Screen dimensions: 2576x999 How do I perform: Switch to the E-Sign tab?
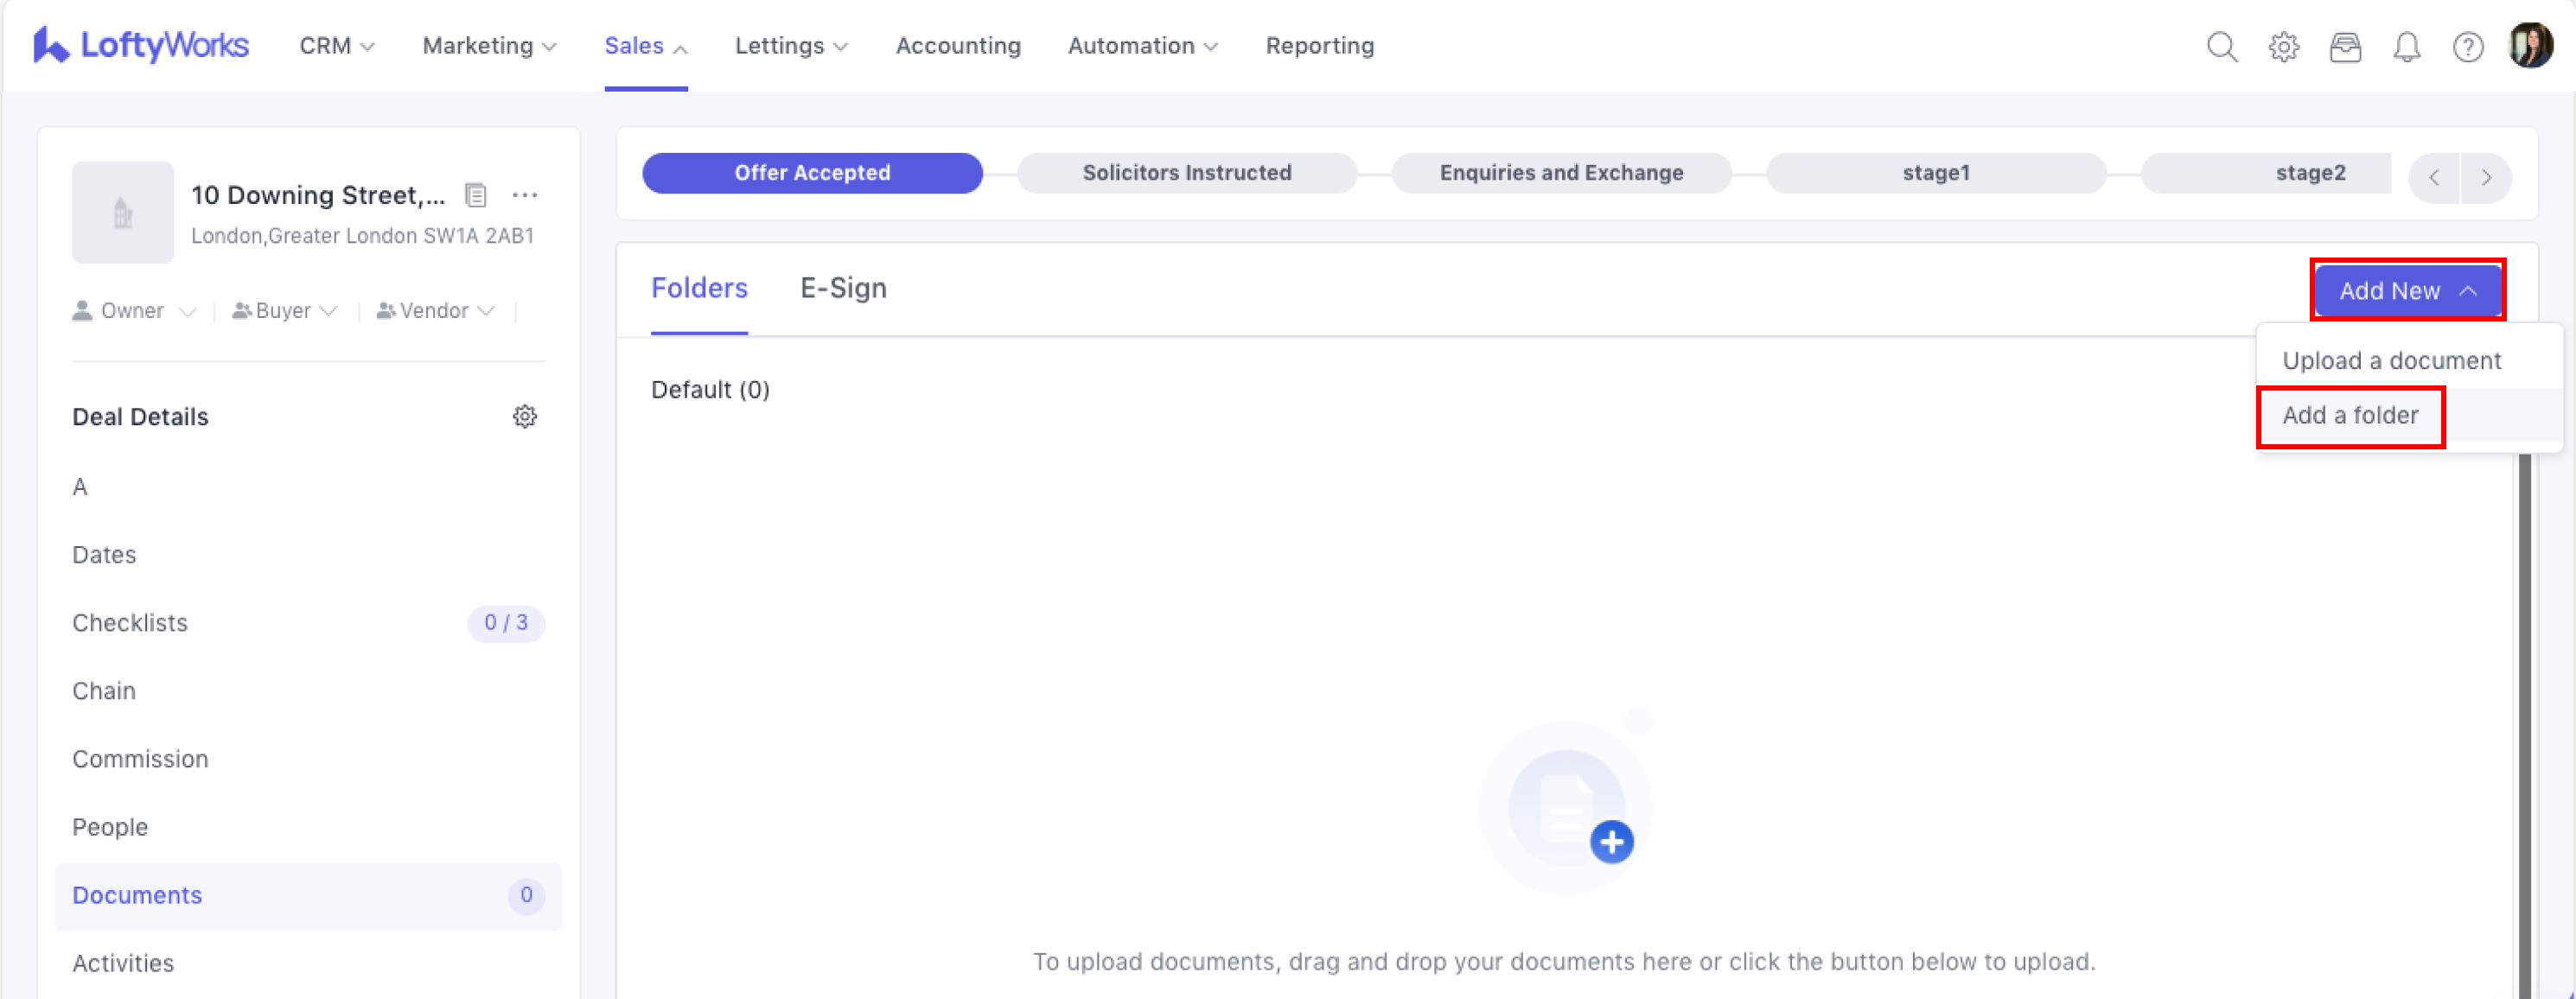(842, 288)
